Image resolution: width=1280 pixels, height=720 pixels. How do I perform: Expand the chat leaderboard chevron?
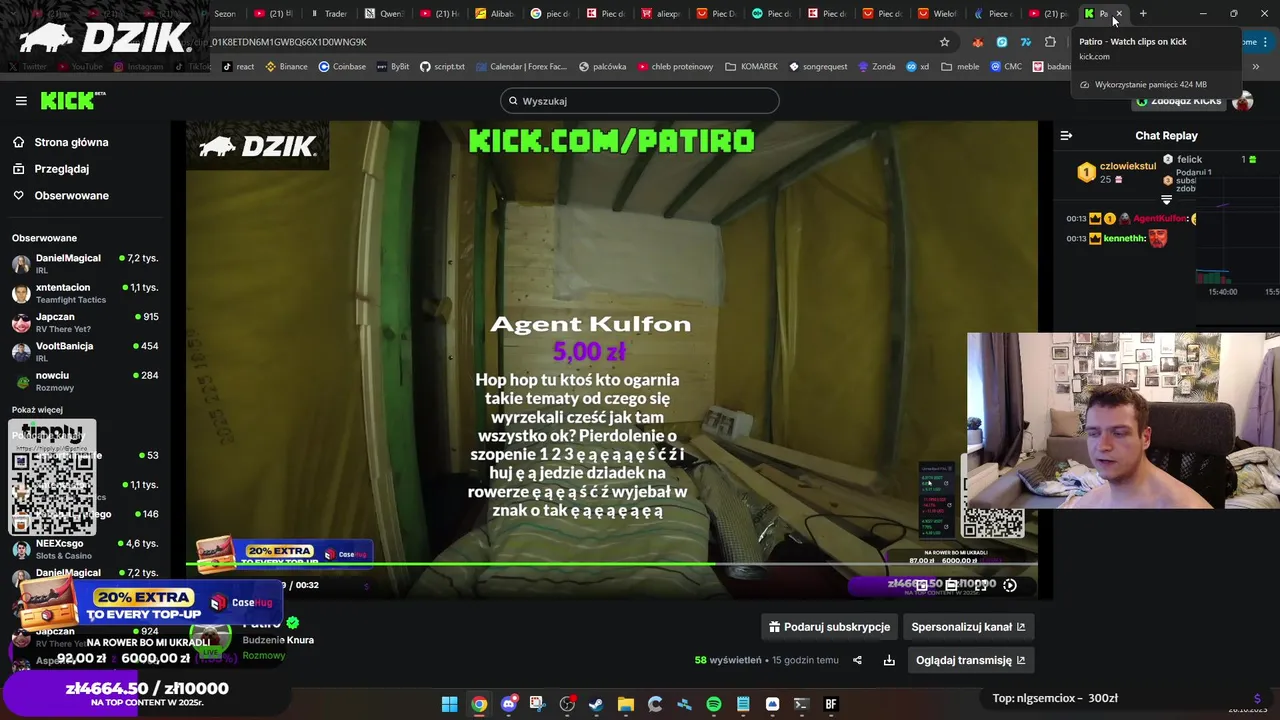1166,200
